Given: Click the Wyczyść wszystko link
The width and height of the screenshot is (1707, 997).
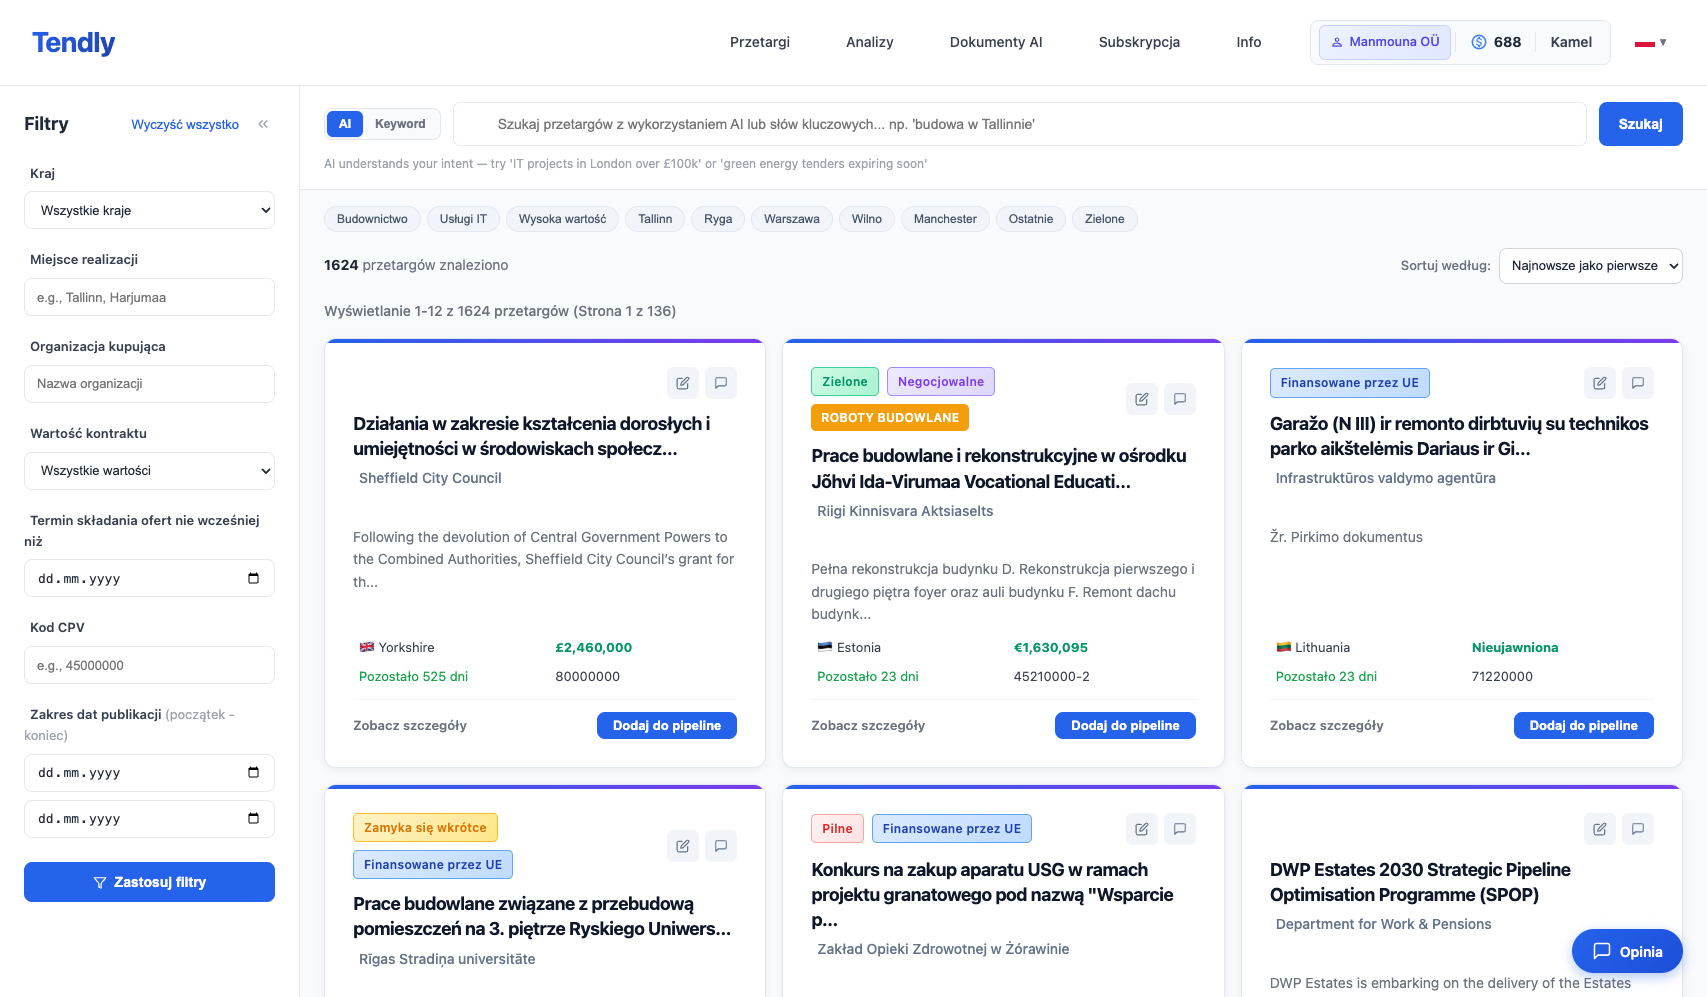Looking at the screenshot, I should point(185,125).
